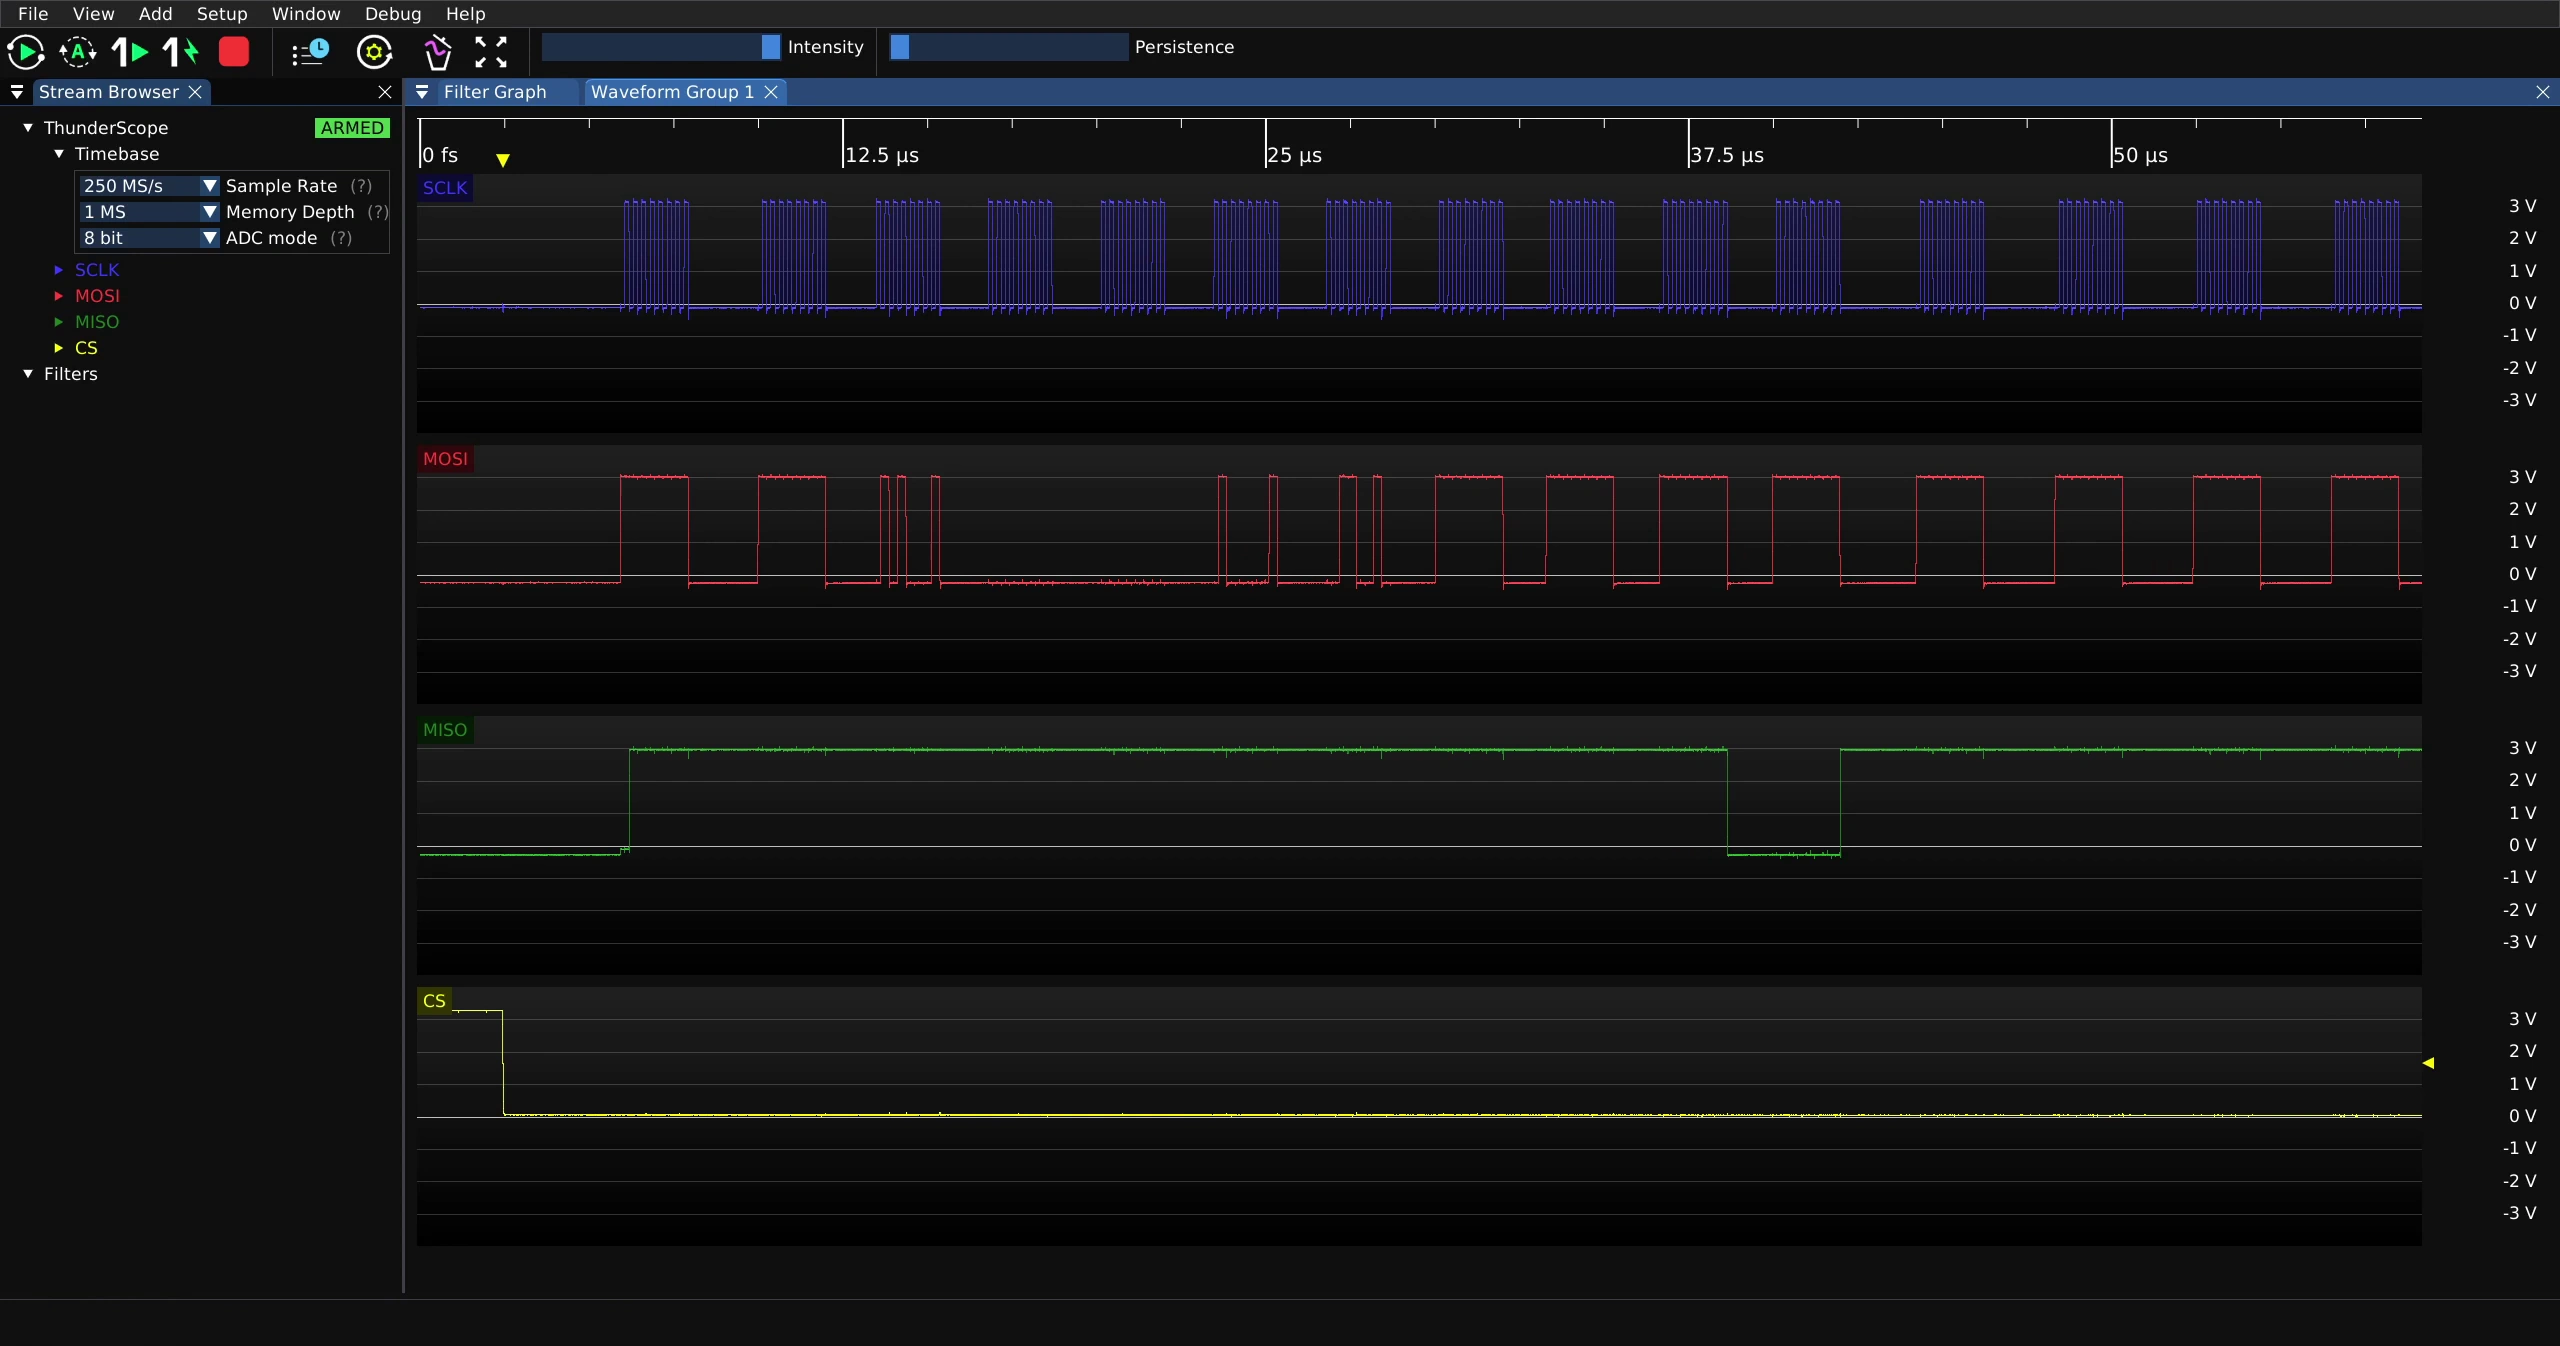Switch to the Filter Graph tab
The height and width of the screenshot is (1346, 2560).
[x=495, y=92]
